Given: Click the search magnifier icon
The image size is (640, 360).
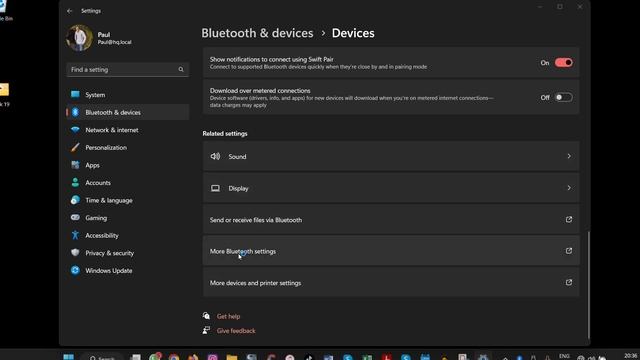Looking at the screenshot, I should pyautogui.click(x=181, y=69).
